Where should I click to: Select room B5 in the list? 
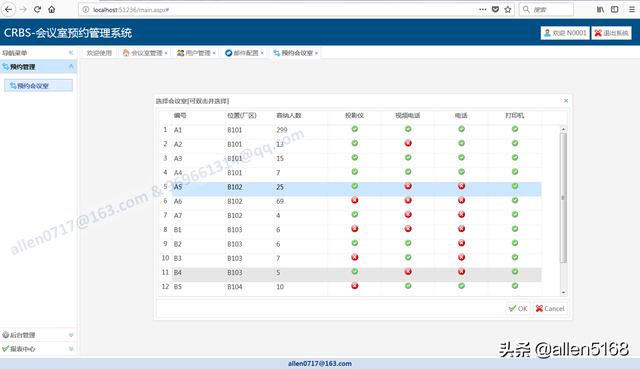click(x=350, y=287)
